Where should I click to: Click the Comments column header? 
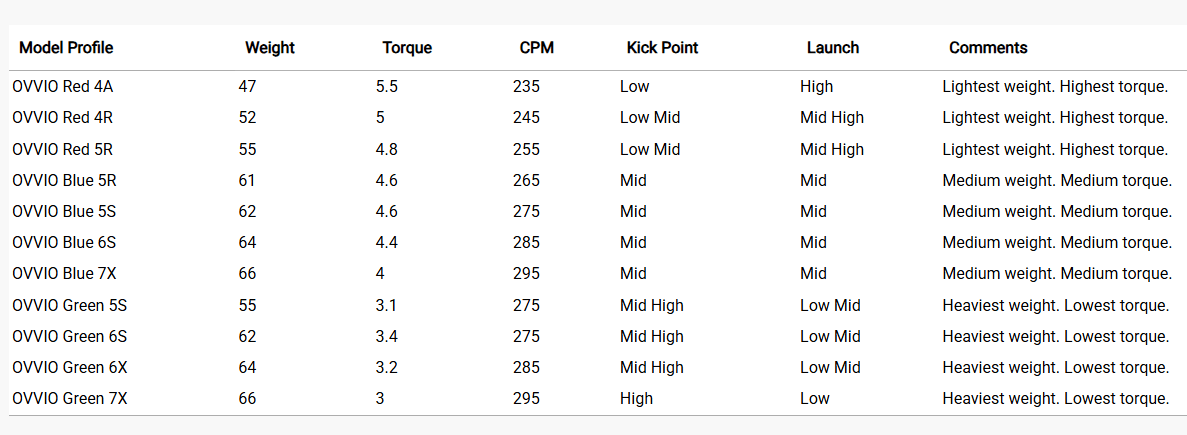pos(988,48)
